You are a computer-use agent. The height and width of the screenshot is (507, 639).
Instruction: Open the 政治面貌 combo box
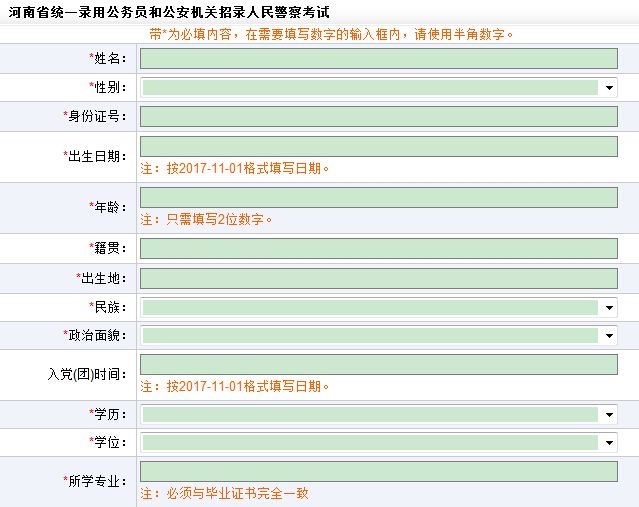click(x=379, y=336)
